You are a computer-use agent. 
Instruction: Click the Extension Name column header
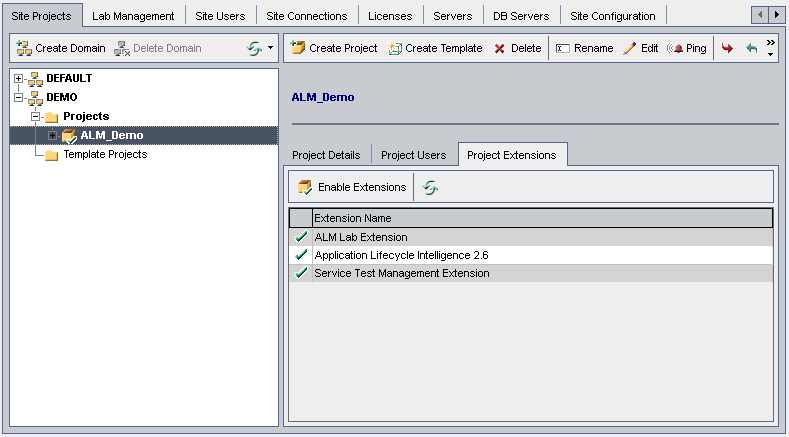pos(542,218)
